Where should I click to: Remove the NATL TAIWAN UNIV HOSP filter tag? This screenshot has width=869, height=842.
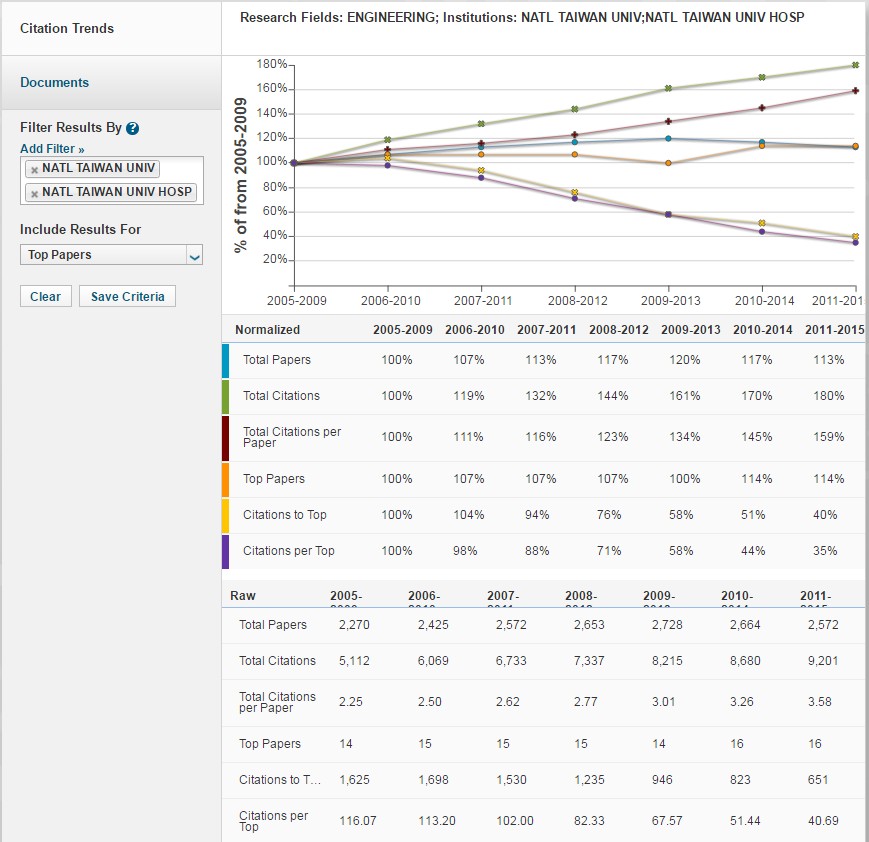(x=34, y=194)
